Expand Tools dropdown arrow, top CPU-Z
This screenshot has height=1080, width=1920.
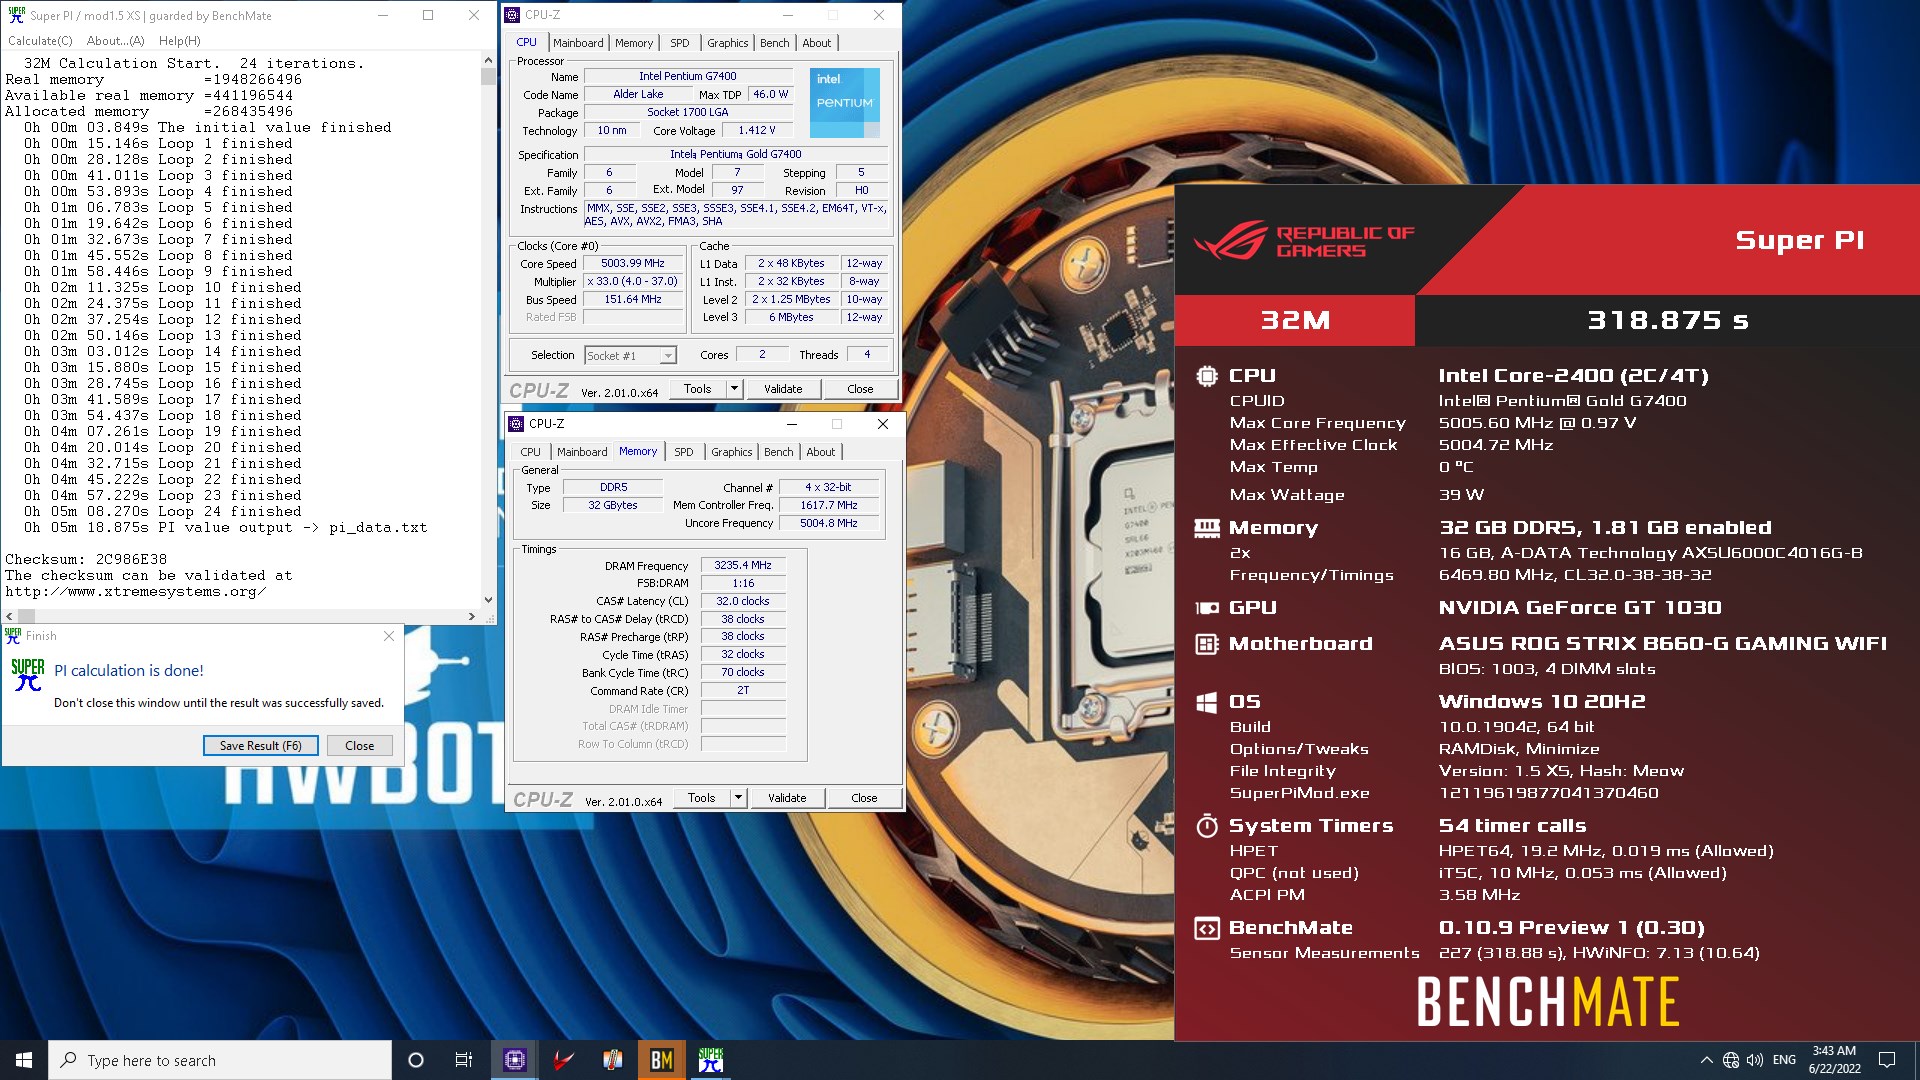(x=735, y=389)
